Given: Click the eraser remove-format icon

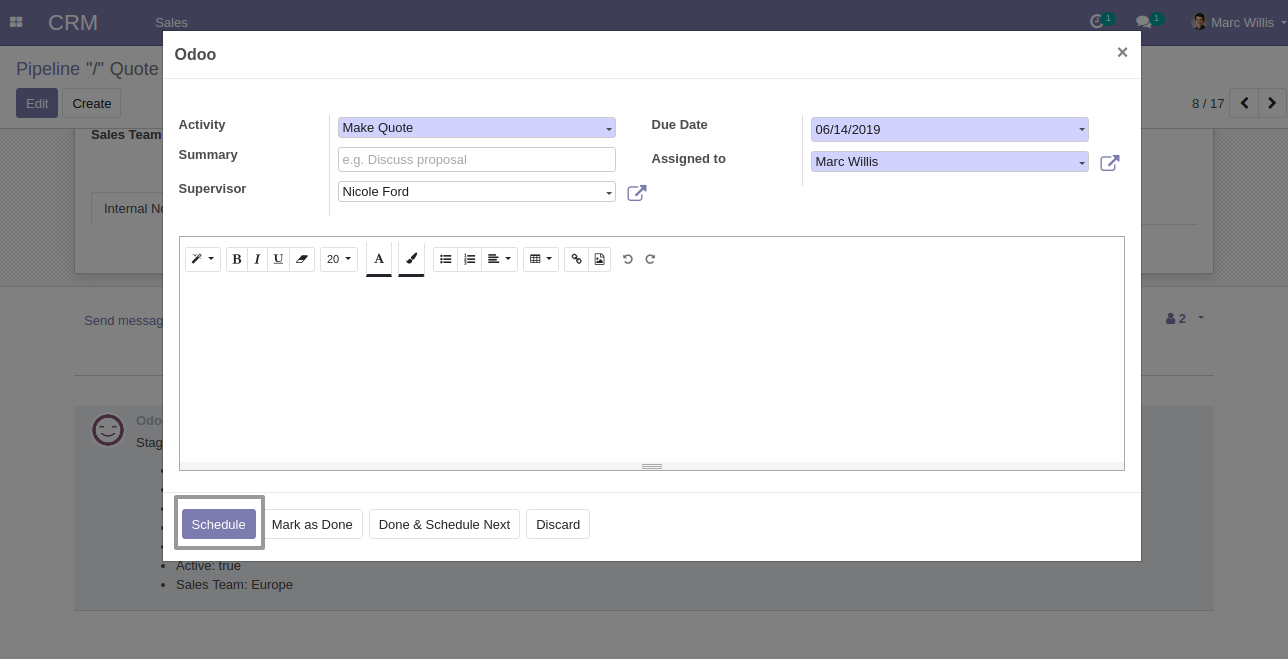Looking at the screenshot, I should tap(302, 259).
